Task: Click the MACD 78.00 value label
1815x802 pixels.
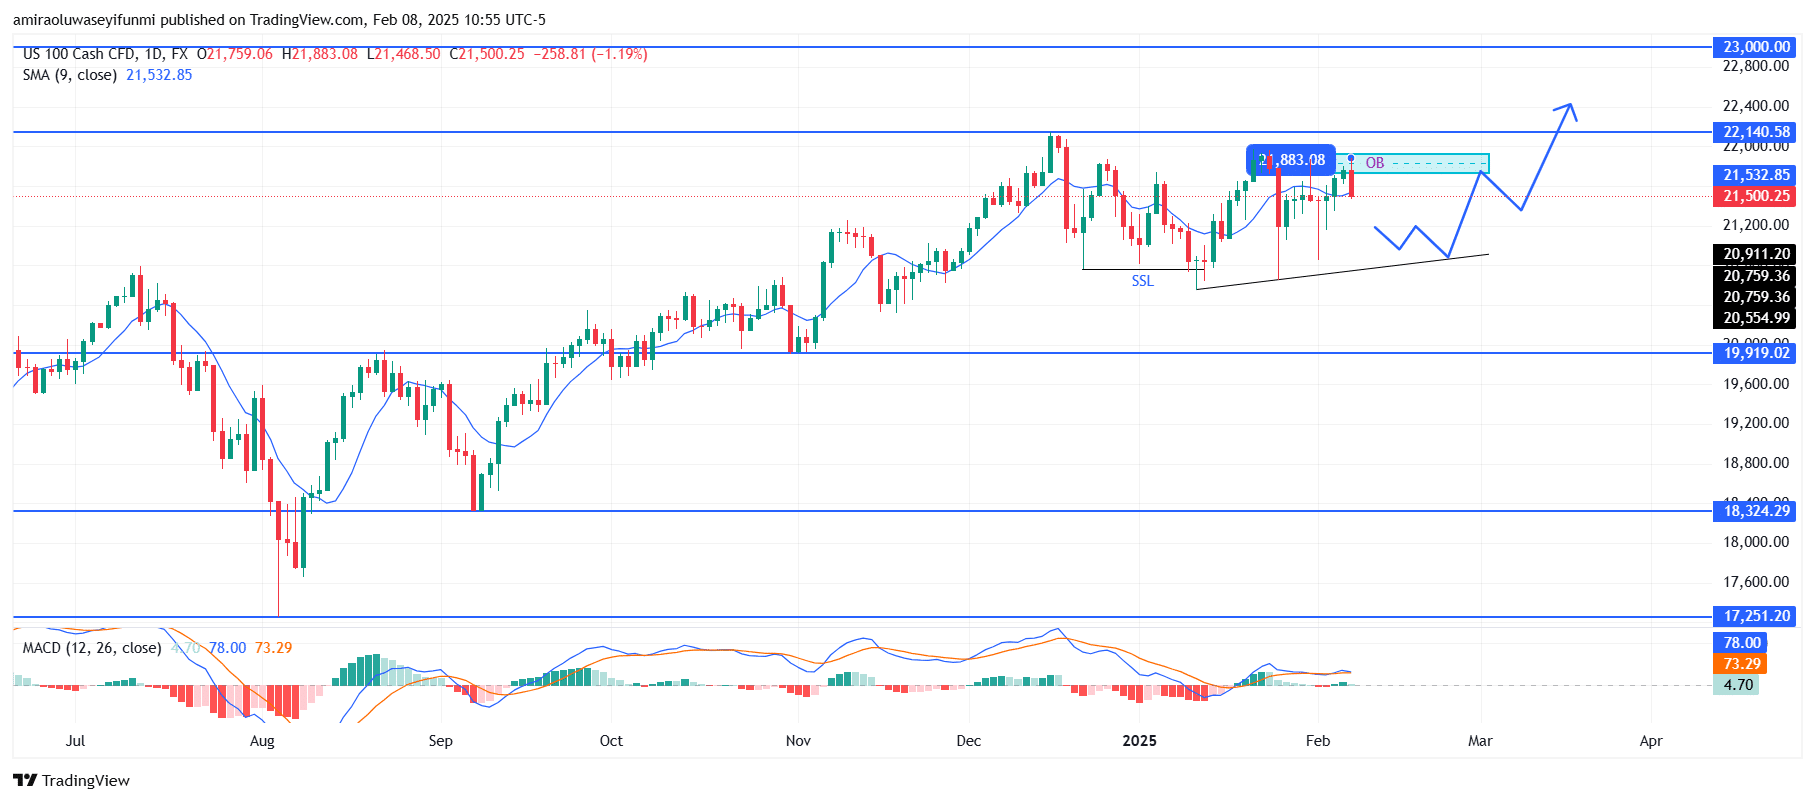Action: pos(1741,643)
